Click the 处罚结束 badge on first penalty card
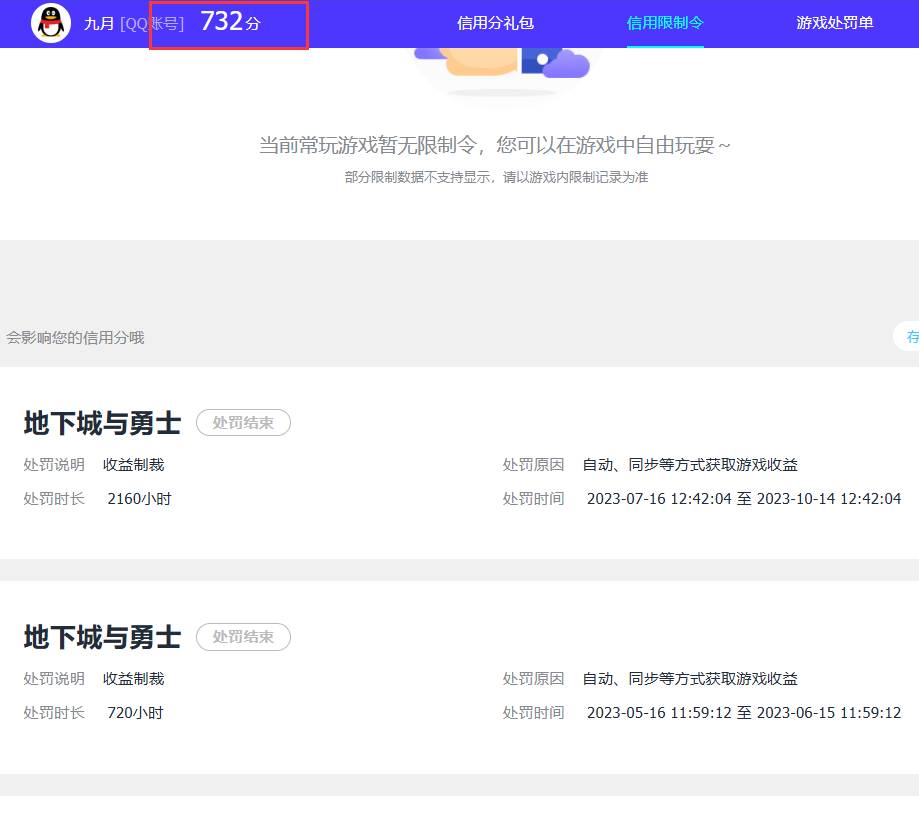This screenshot has width=919, height=815. tap(243, 422)
